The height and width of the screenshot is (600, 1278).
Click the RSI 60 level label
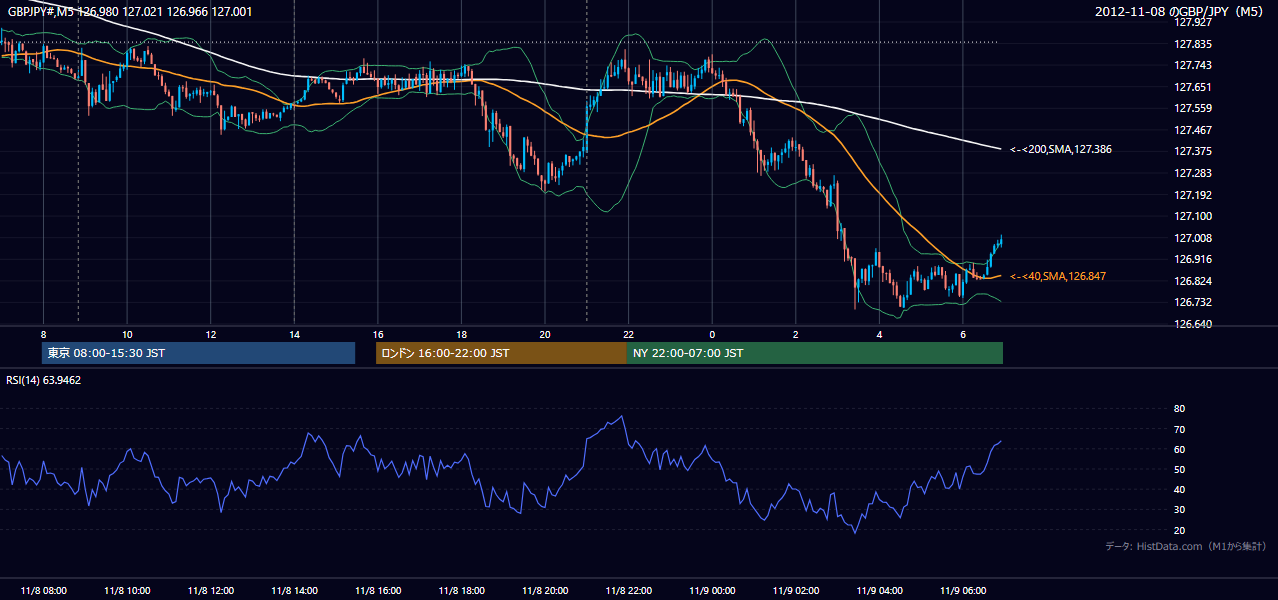(1179, 449)
